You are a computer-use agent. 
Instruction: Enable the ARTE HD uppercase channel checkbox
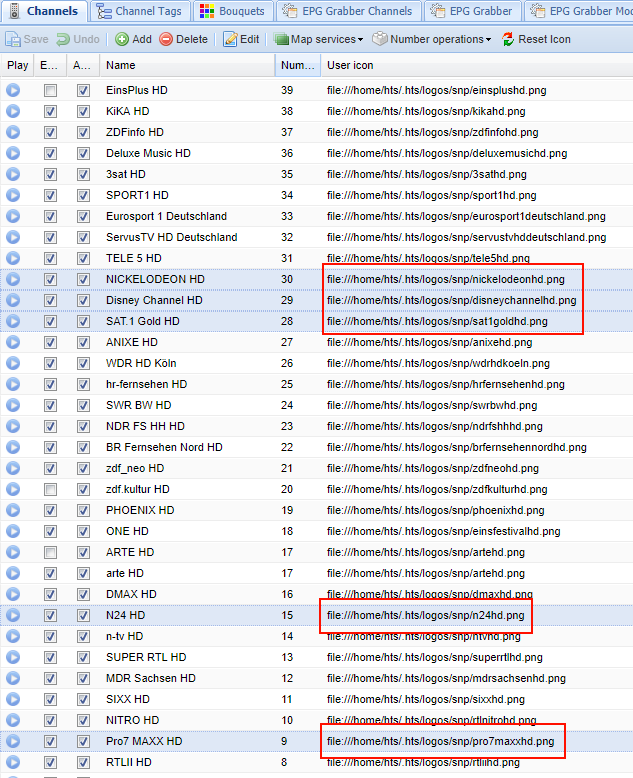coord(50,552)
